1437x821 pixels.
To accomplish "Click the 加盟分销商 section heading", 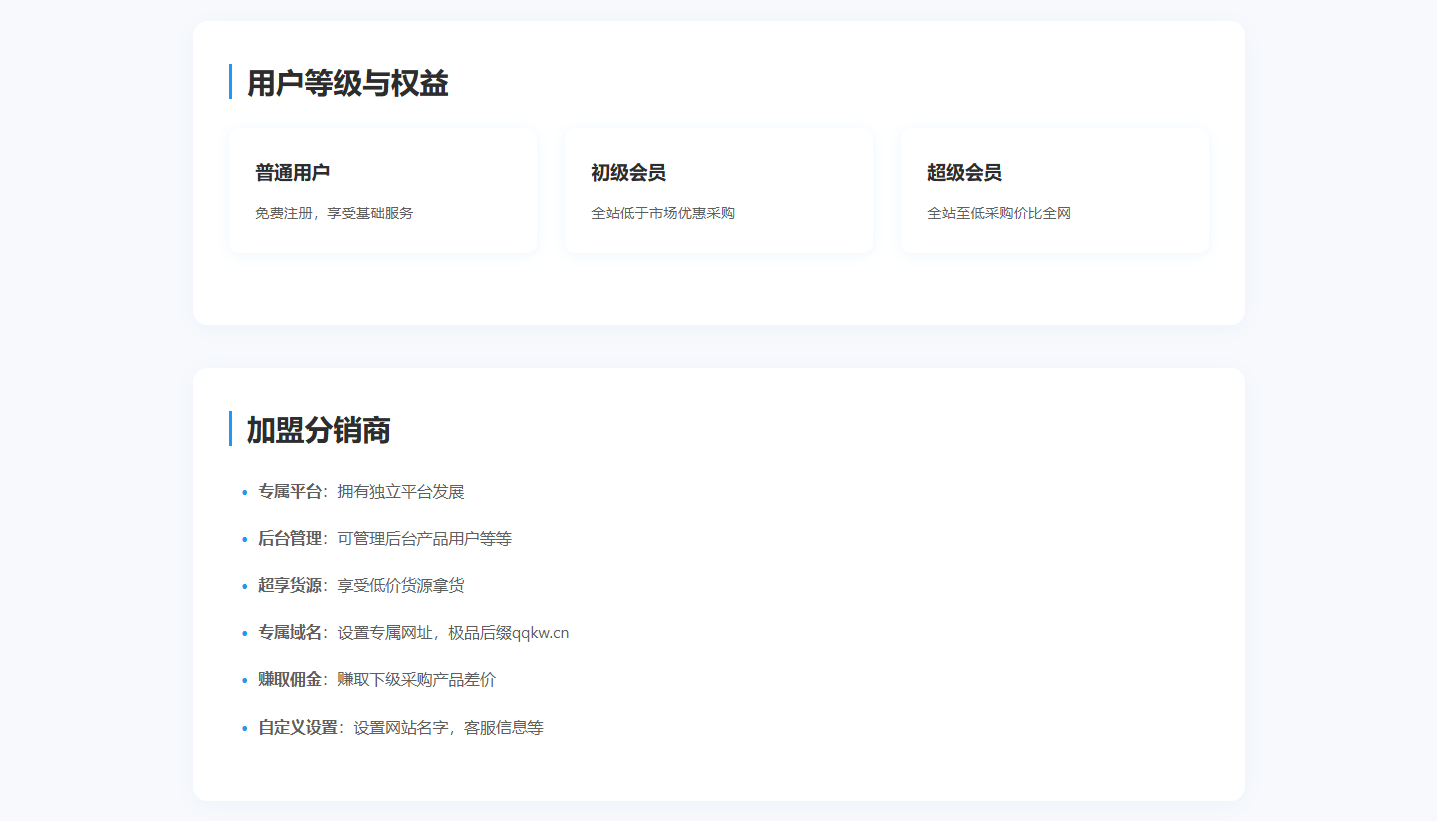I will coord(318,430).
